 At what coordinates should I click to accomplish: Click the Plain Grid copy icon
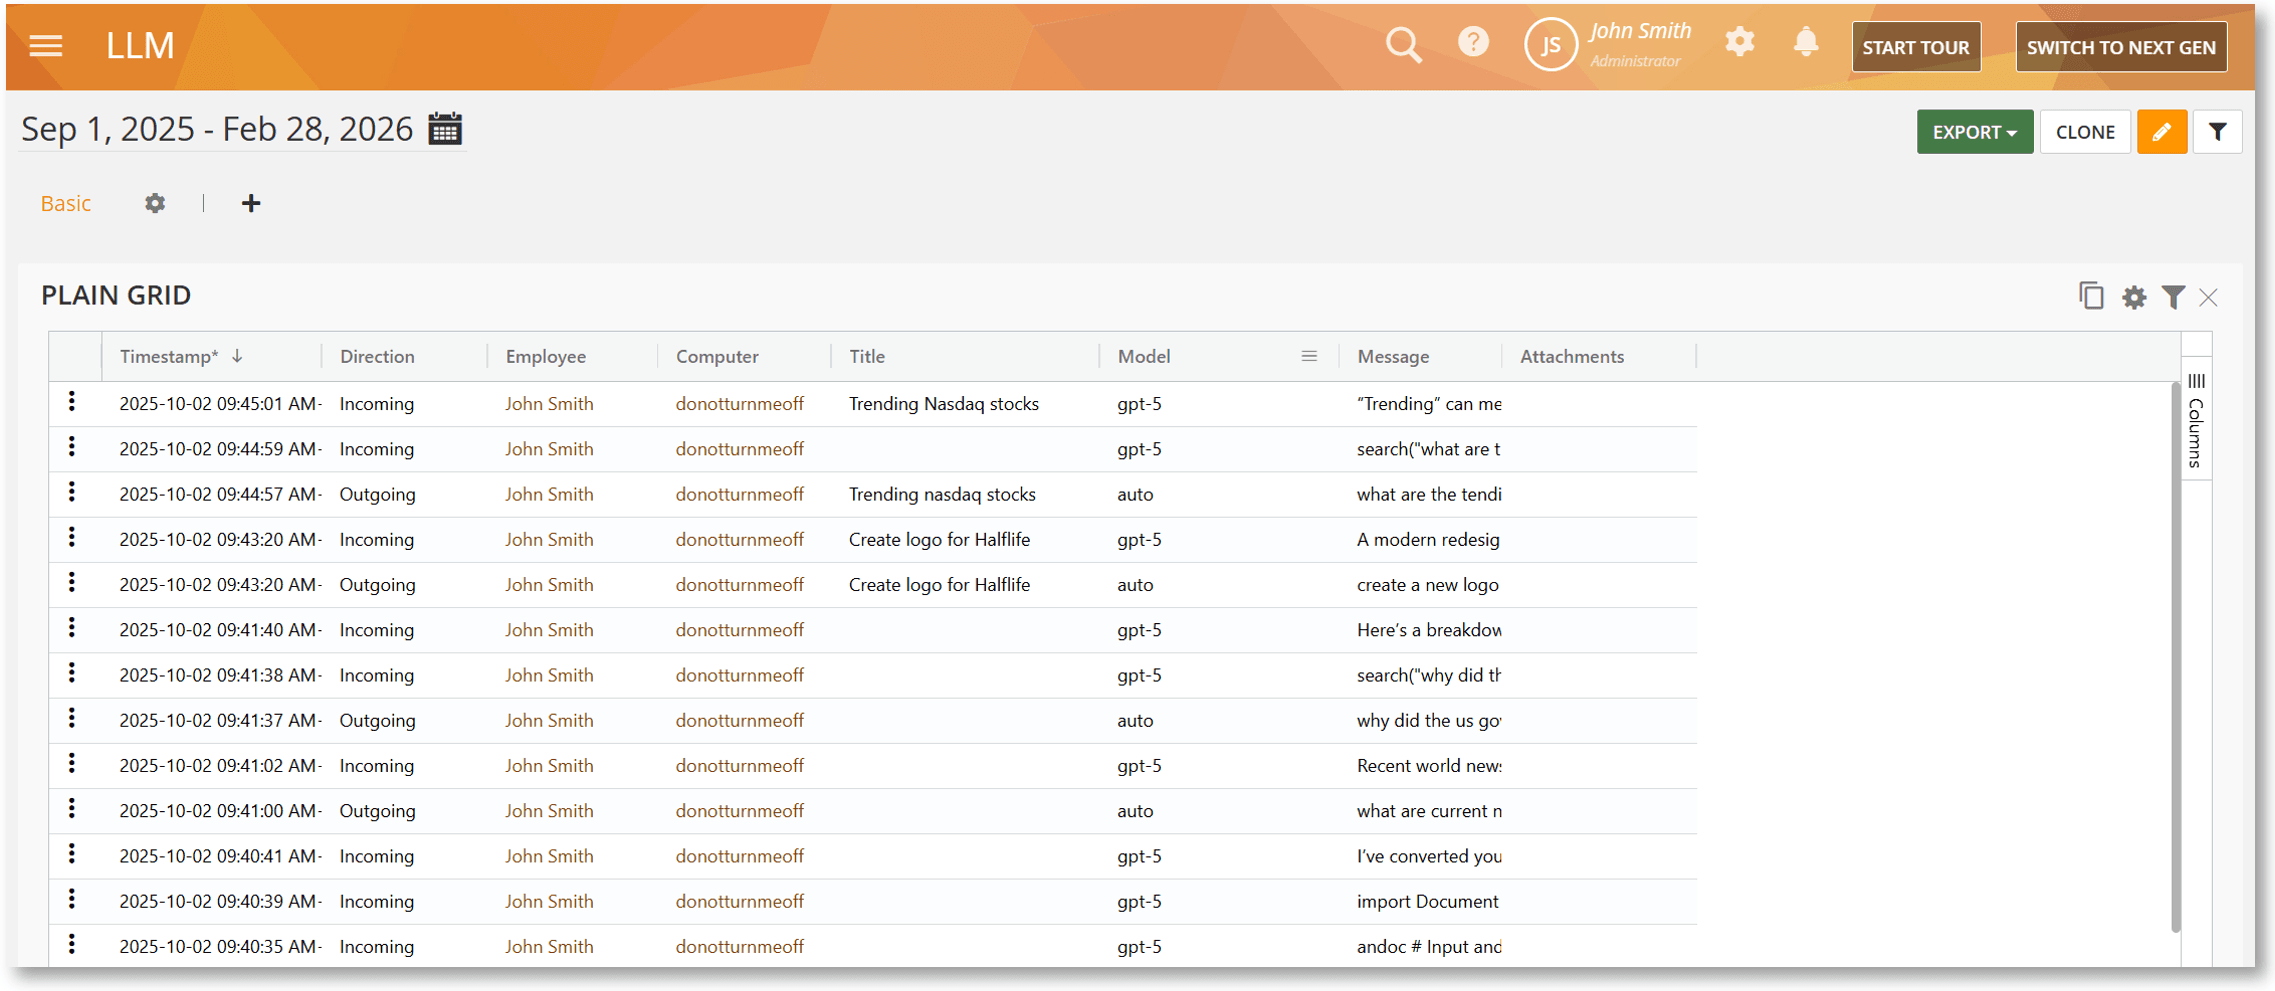coord(2091,296)
